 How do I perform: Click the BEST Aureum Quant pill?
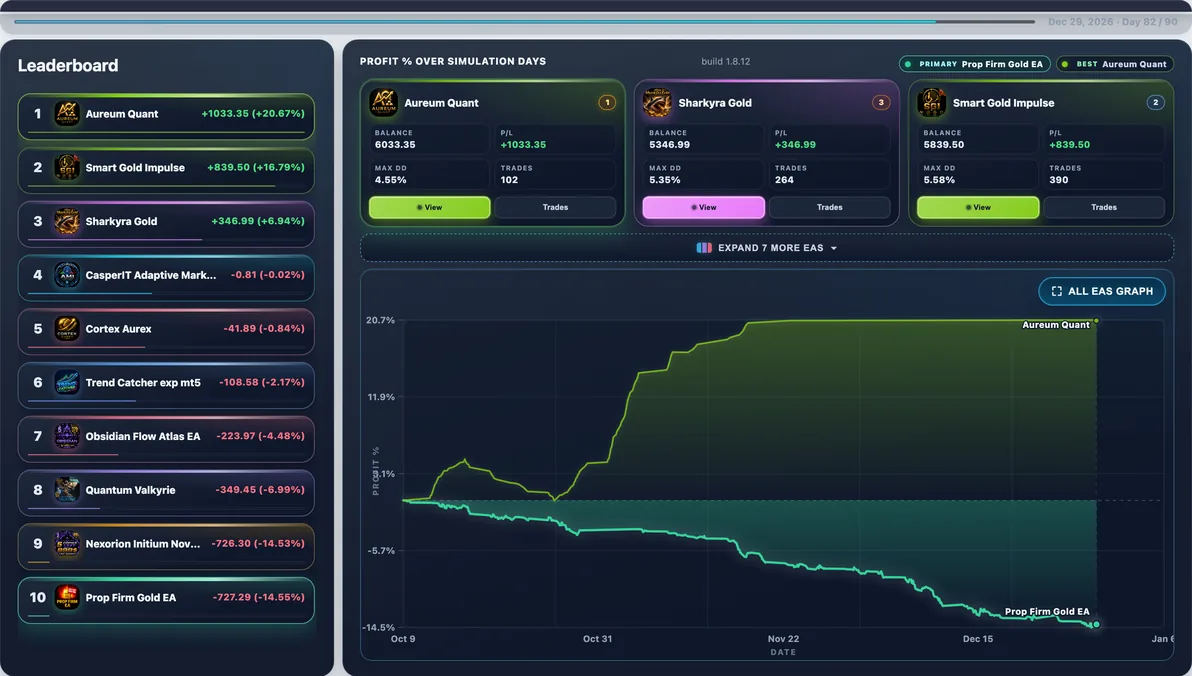(1114, 64)
